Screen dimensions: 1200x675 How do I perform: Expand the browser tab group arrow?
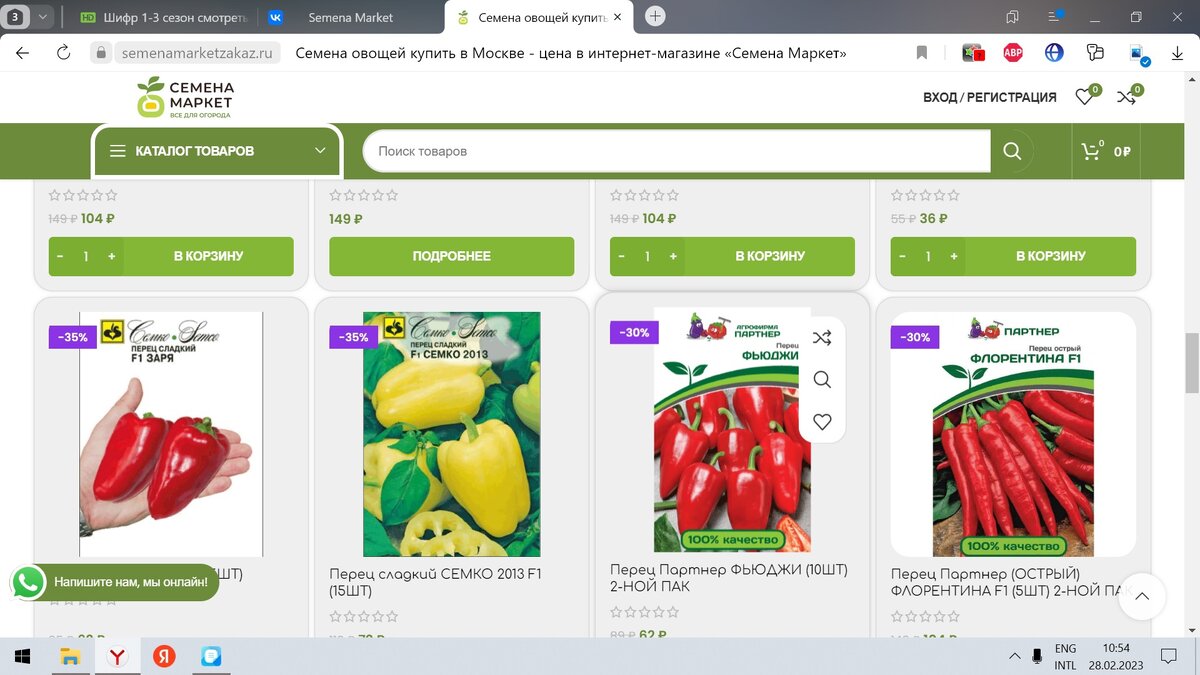coord(43,17)
